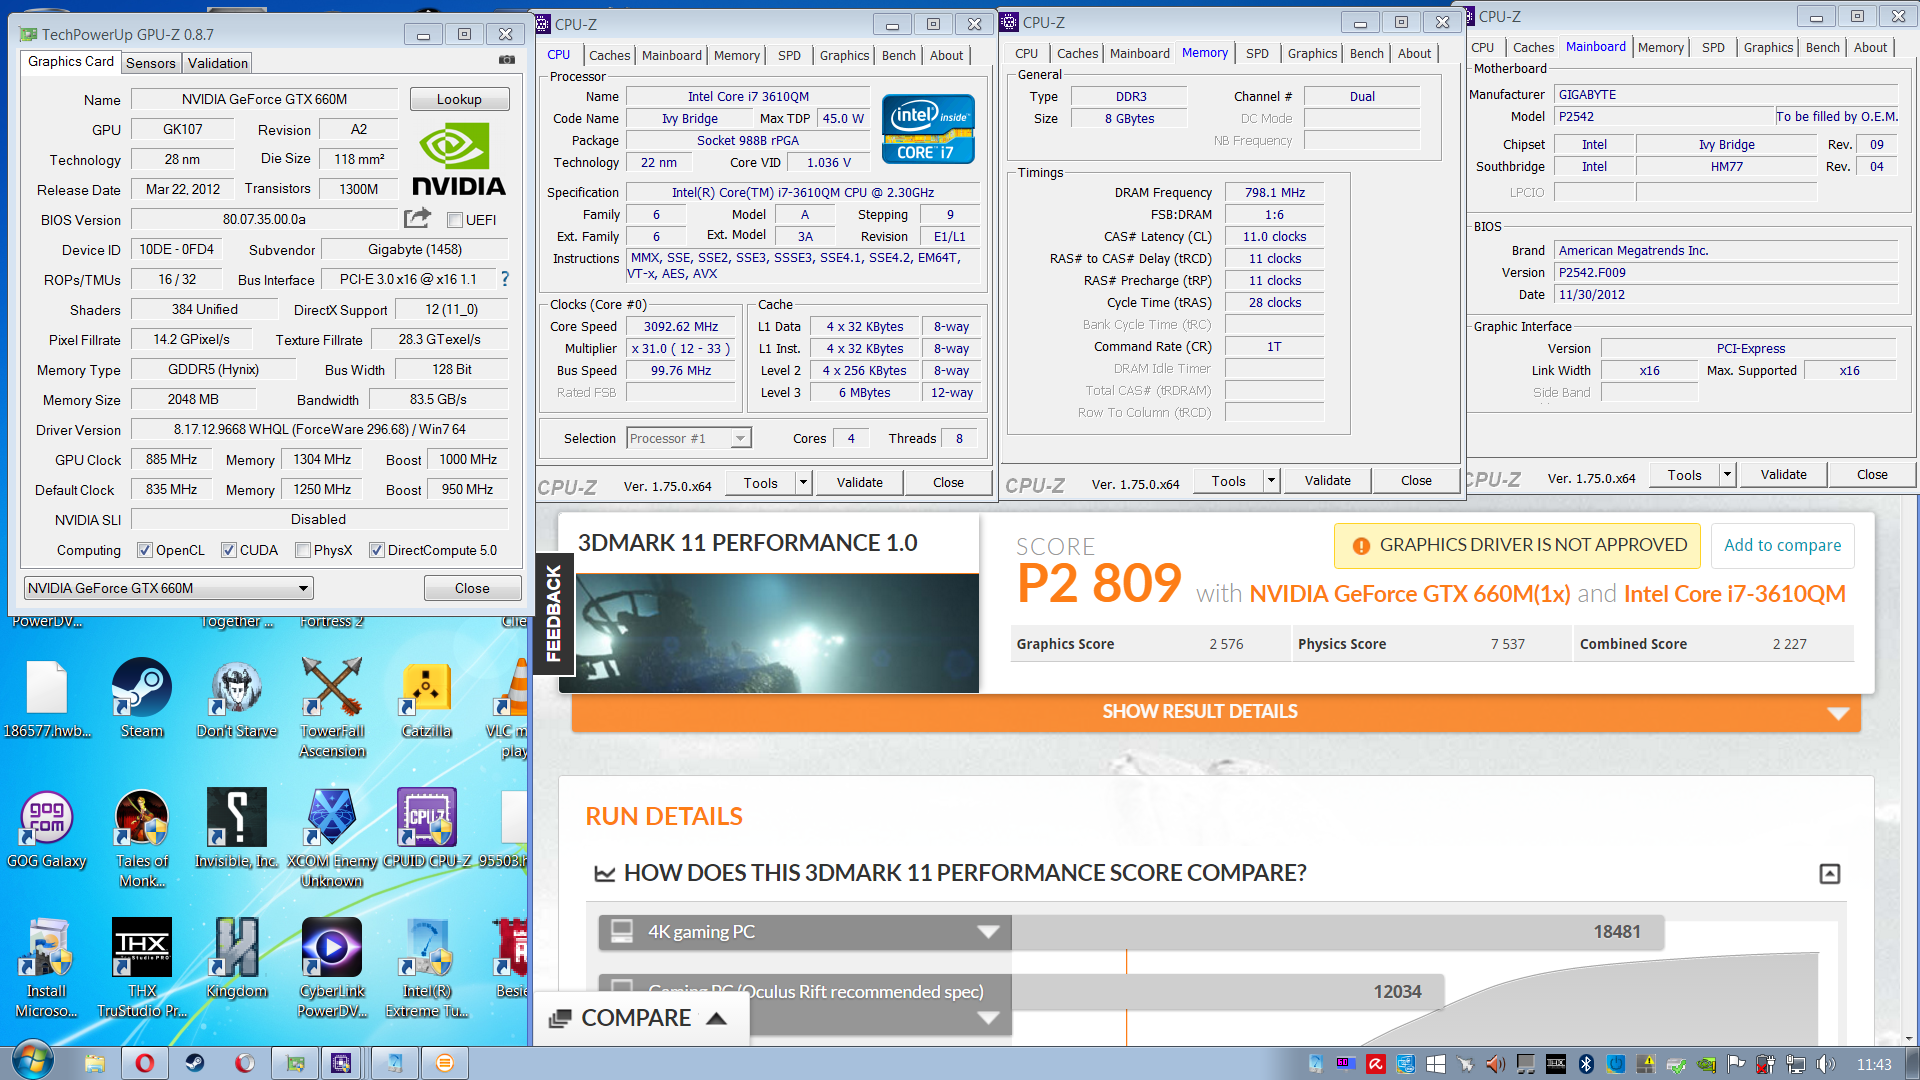Image resolution: width=1920 pixels, height=1080 pixels.
Task: Click Feedback side tab
Action: (x=553, y=613)
